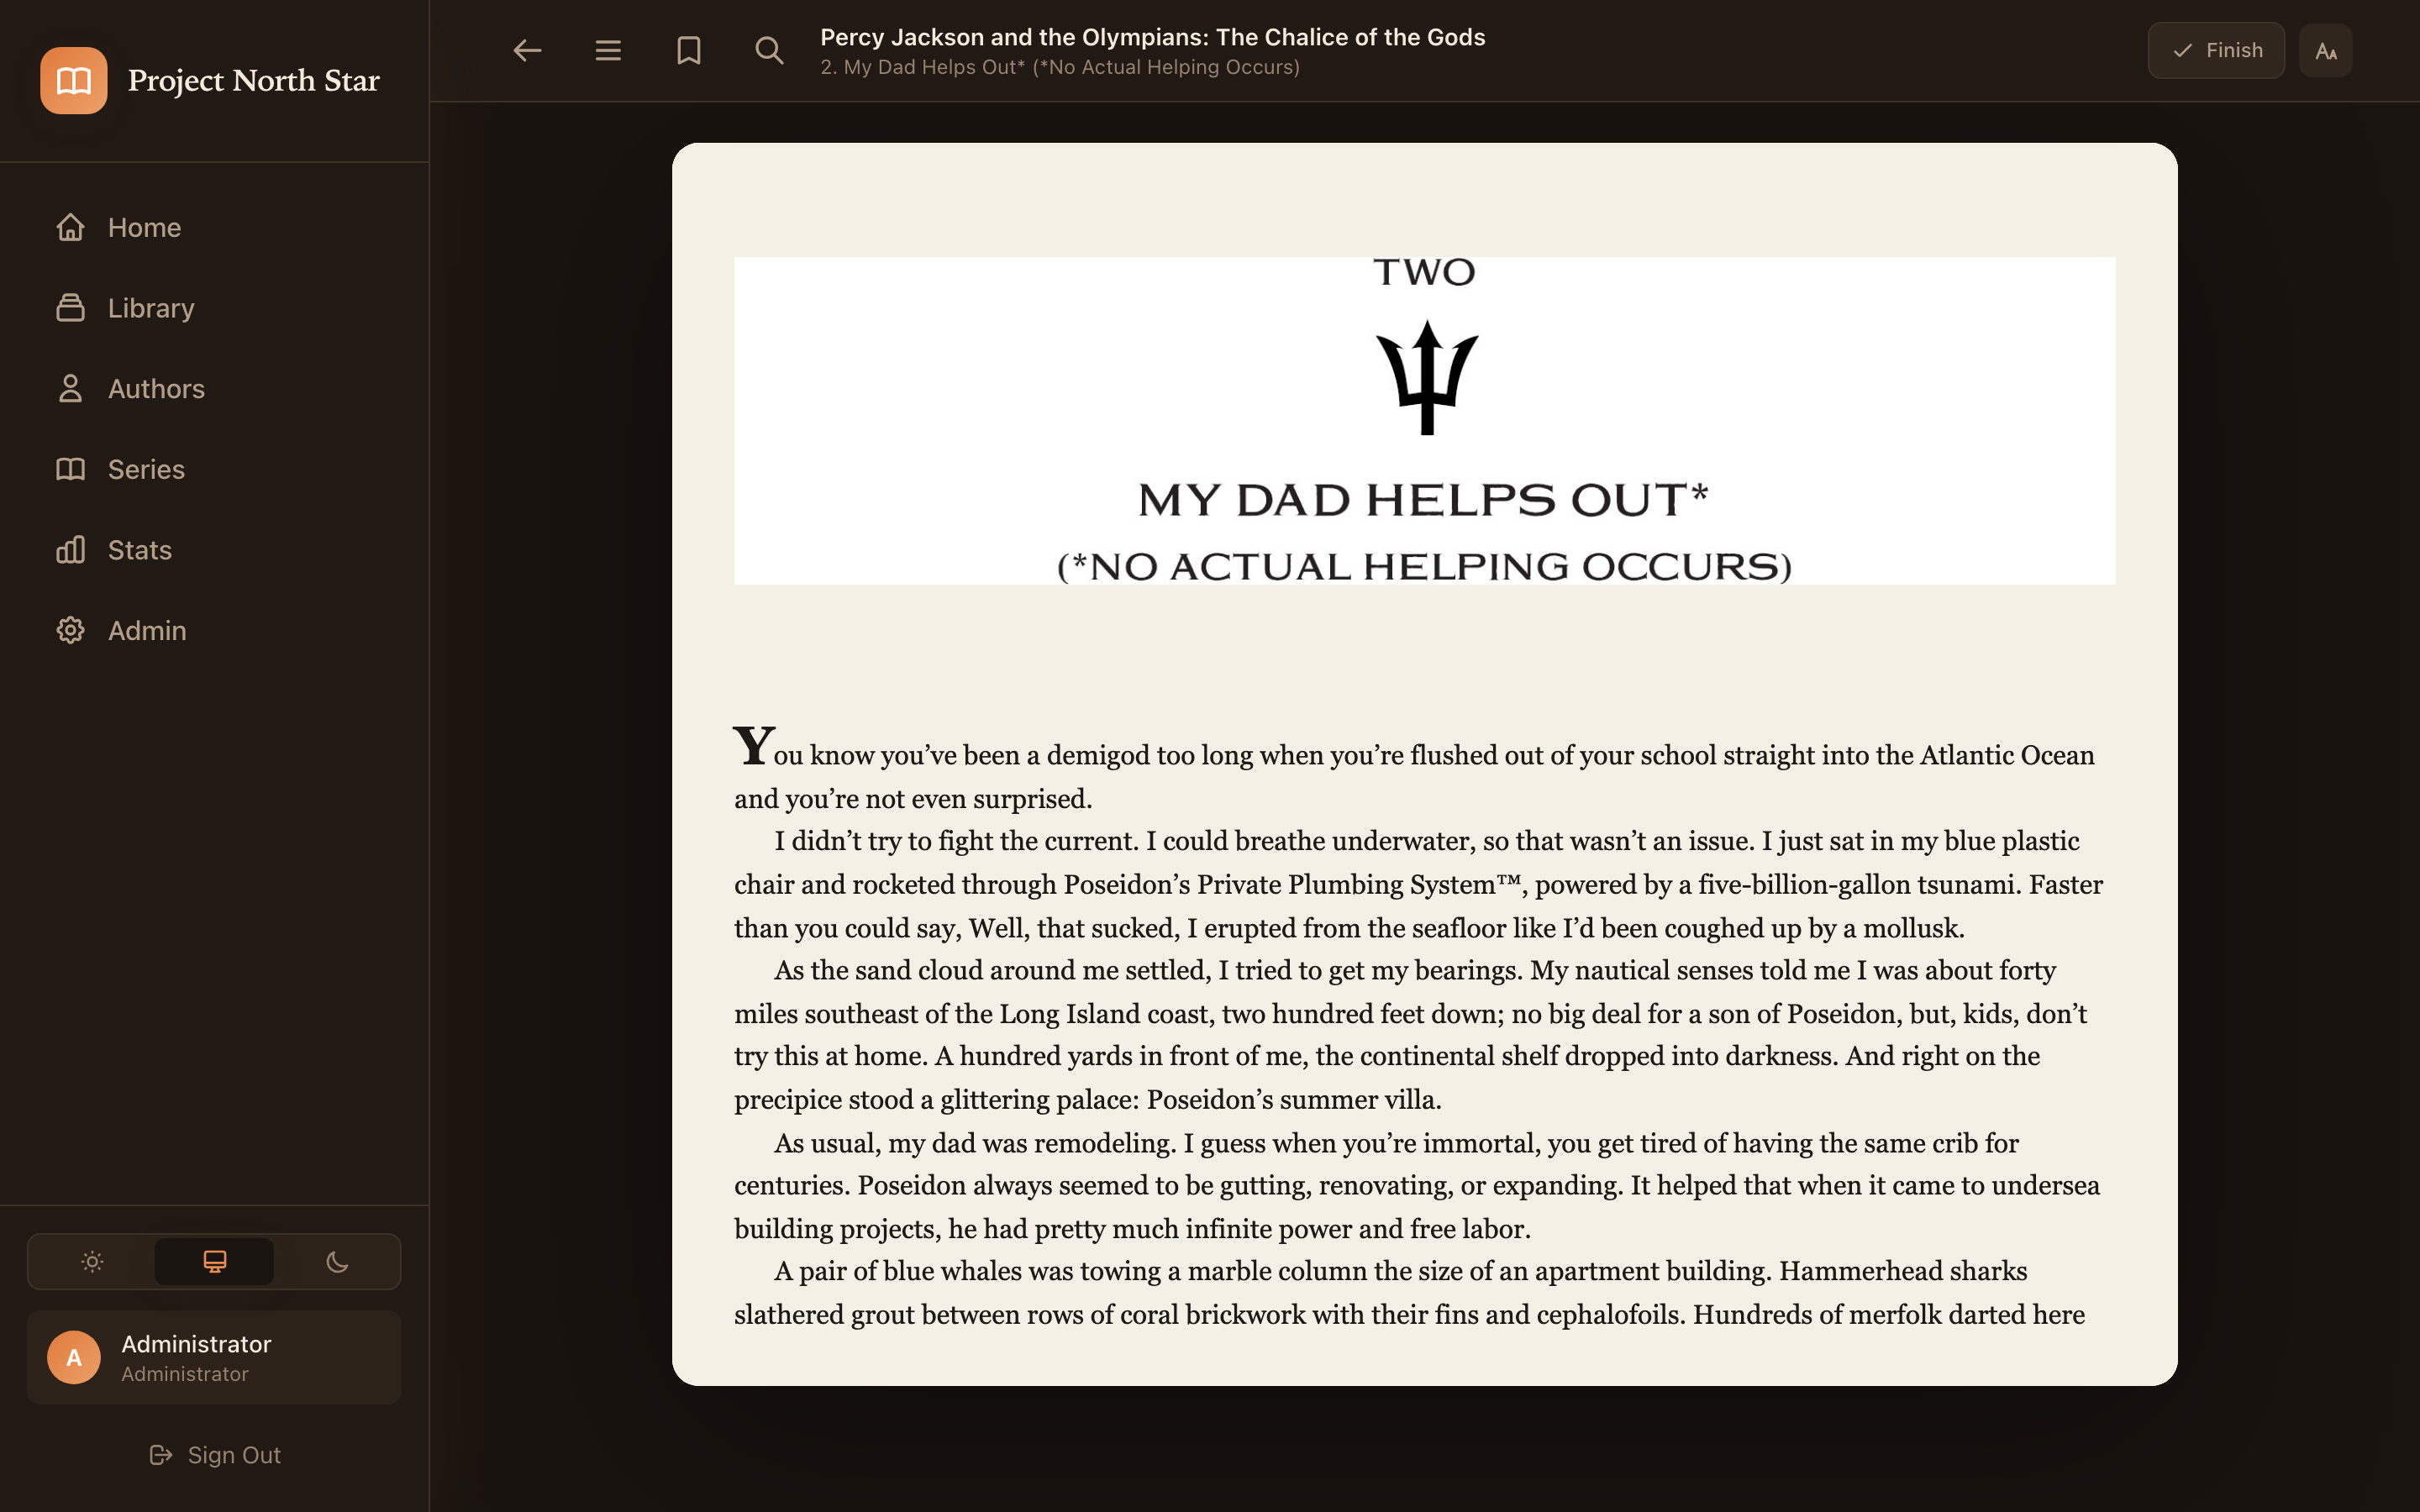Image resolution: width=2420 pixels, height=1512 pixels.
Task: Navigate to Authors page
Action: (x=214, y=388)
